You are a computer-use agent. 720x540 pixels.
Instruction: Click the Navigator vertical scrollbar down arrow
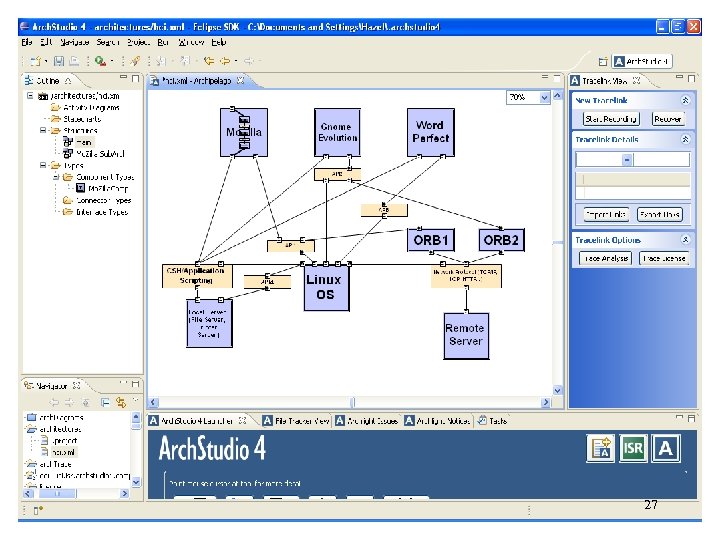(136, 482)
